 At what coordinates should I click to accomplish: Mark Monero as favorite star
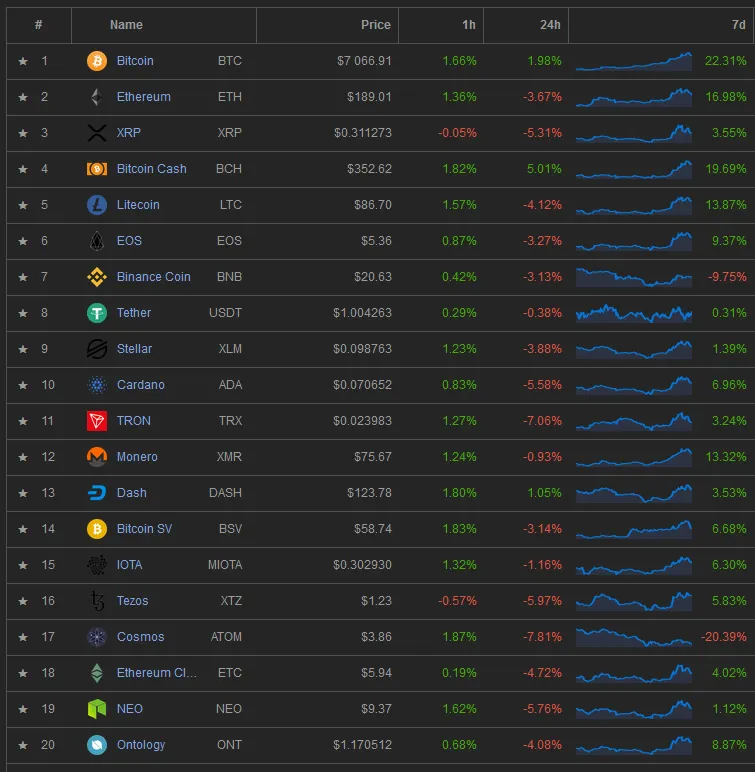pyautogui.click(x=23, y=457)
